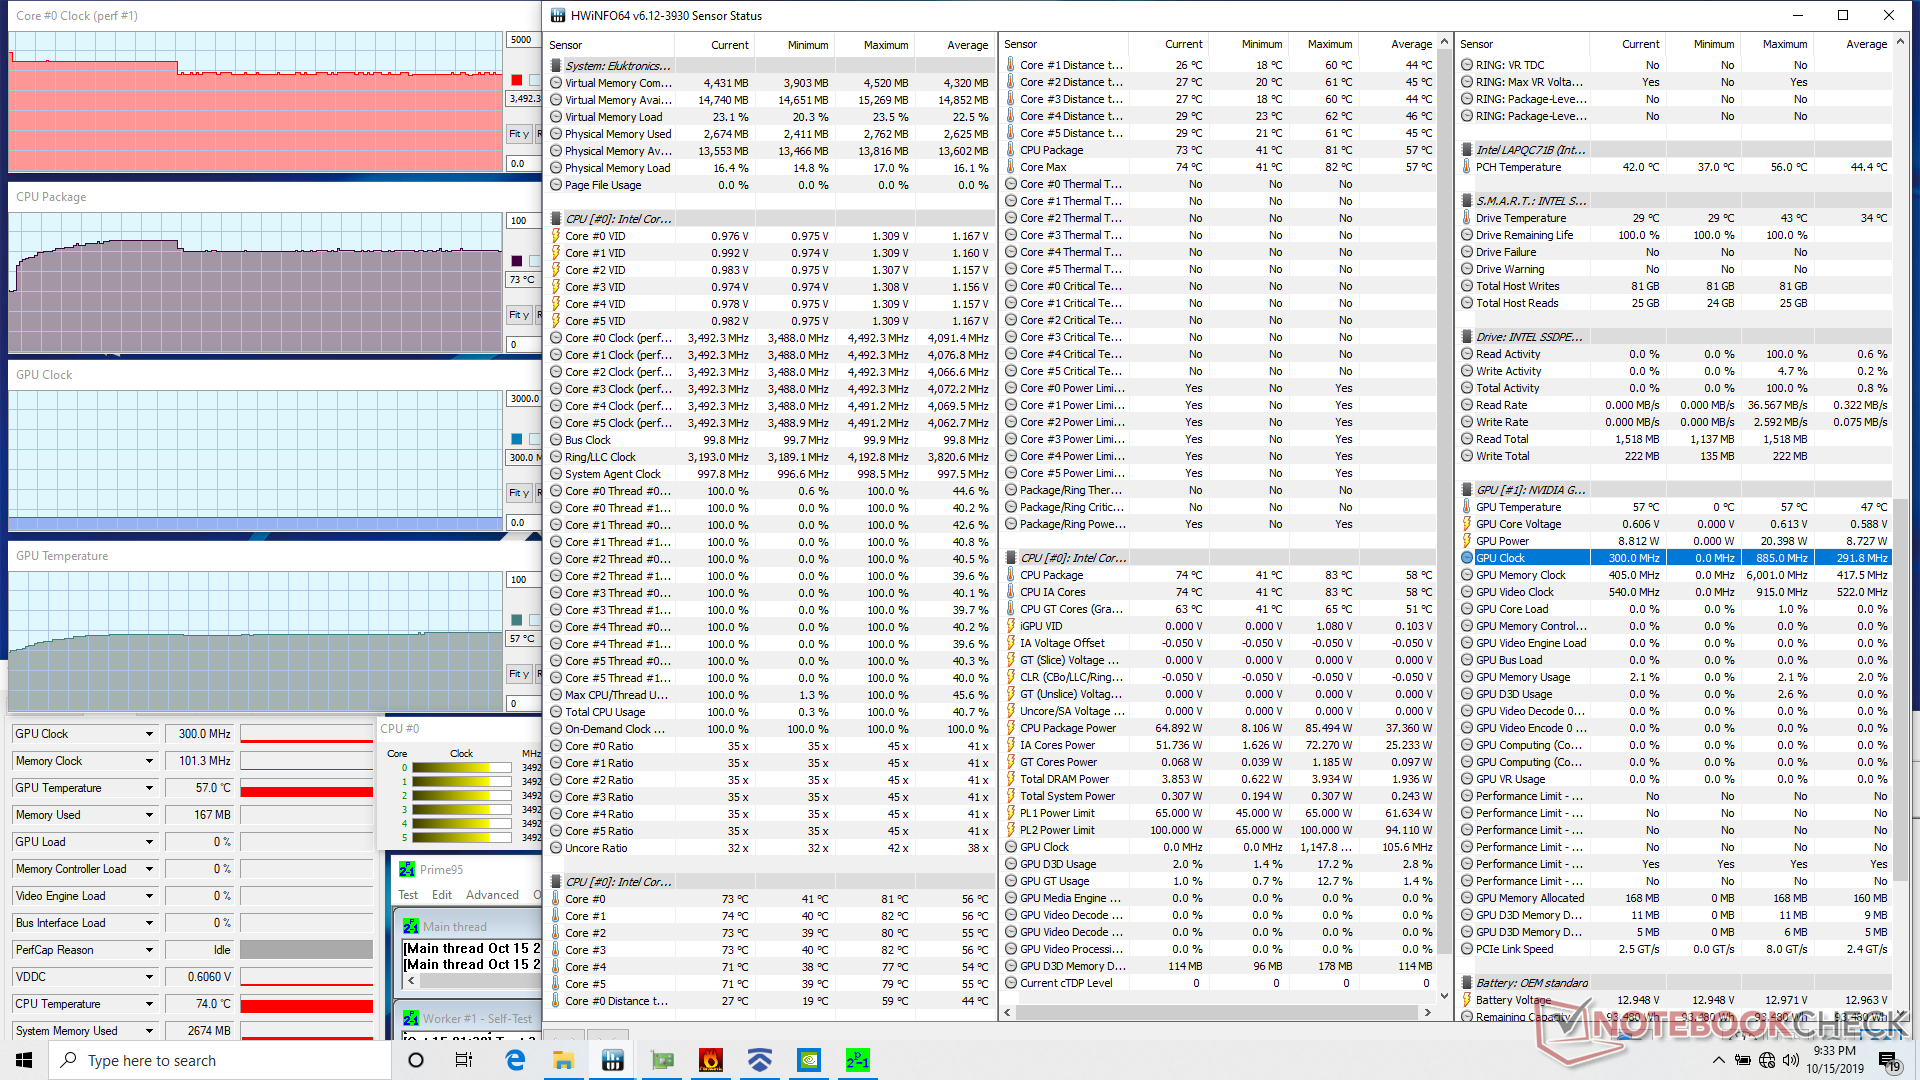The width and height of the screenshot is (1920, 1080).
Task: Click the network icon in system tray
Action: coord(1767,1060)
